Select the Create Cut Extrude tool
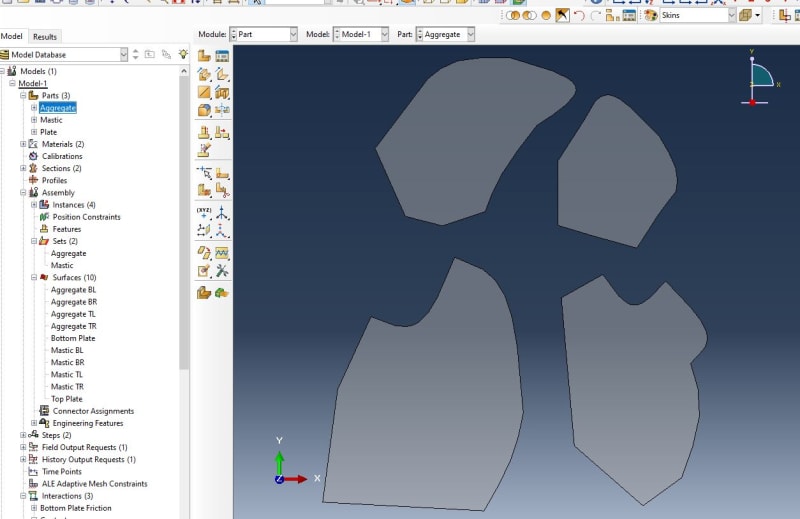This screenshot has height=519, width=800. (x=222, y=92)
